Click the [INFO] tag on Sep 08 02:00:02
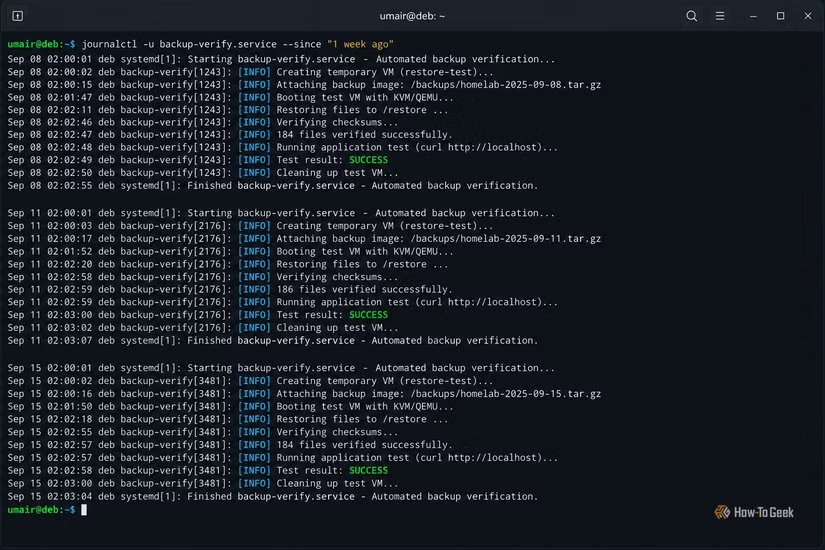The image size is (825, 550). pos(254,72)
